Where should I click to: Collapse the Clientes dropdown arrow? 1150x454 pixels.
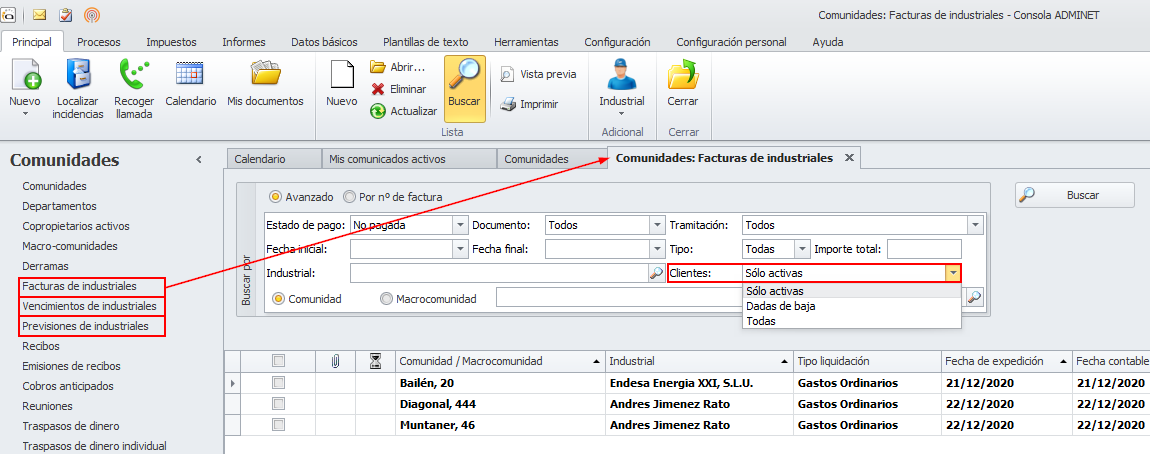(953, 273)
